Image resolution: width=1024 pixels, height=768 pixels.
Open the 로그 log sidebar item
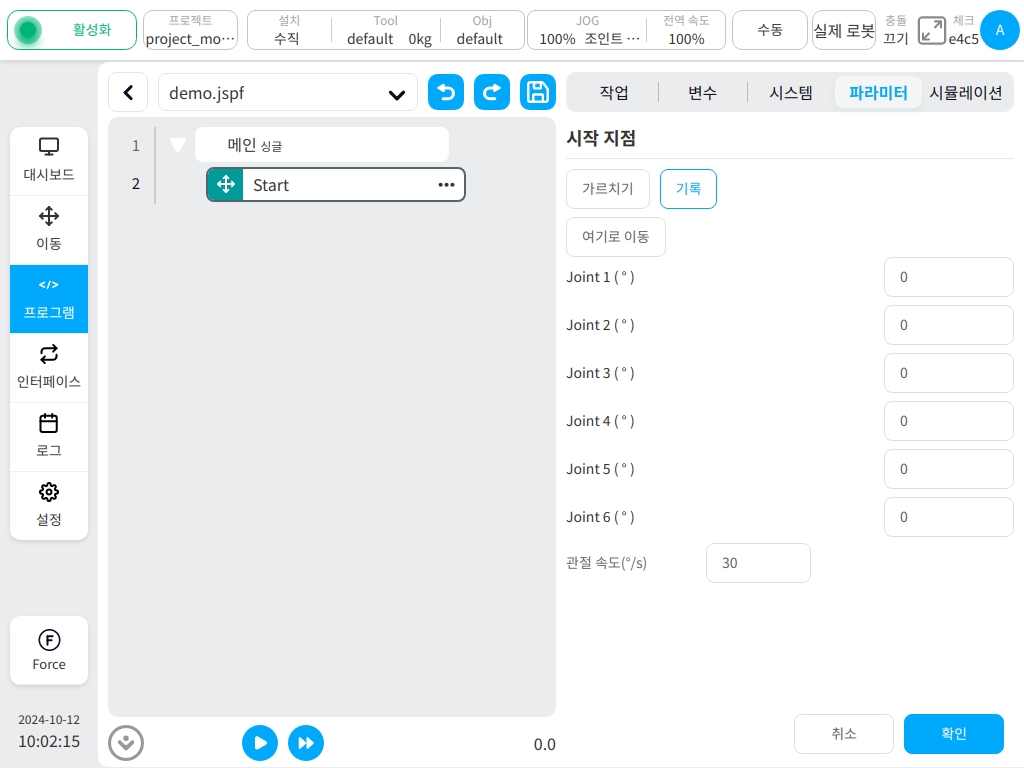[x=49, y=437]
